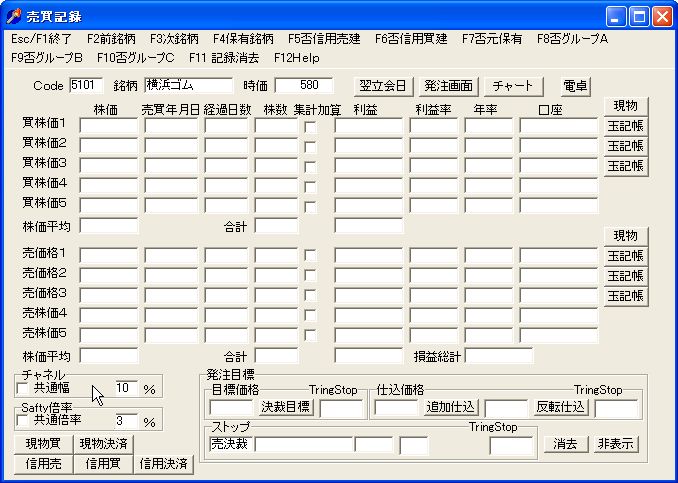
Task: Click the 非表示 button
Action: click(616, 444)
